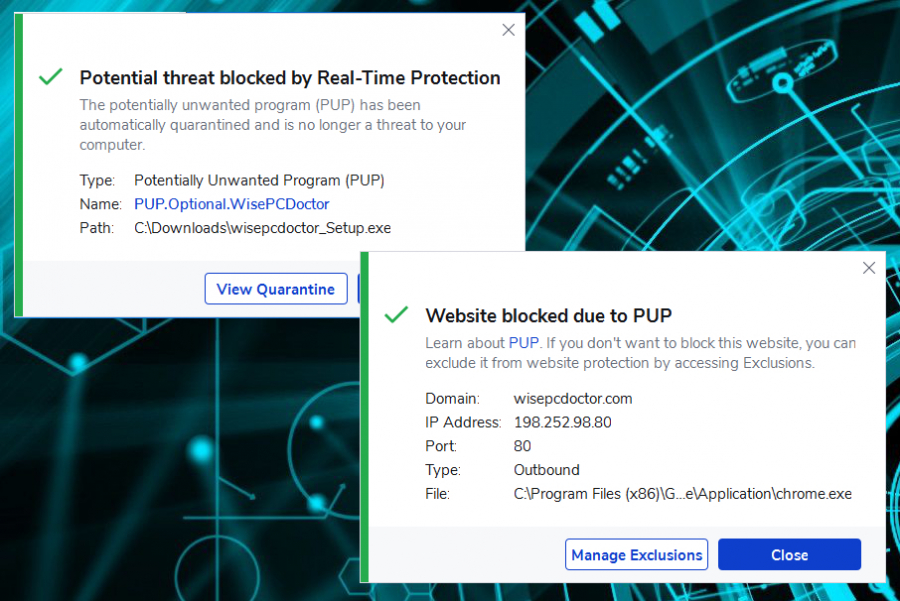Select the port value 80
This screenshot has width=900, height=601.
pos(522,446)
